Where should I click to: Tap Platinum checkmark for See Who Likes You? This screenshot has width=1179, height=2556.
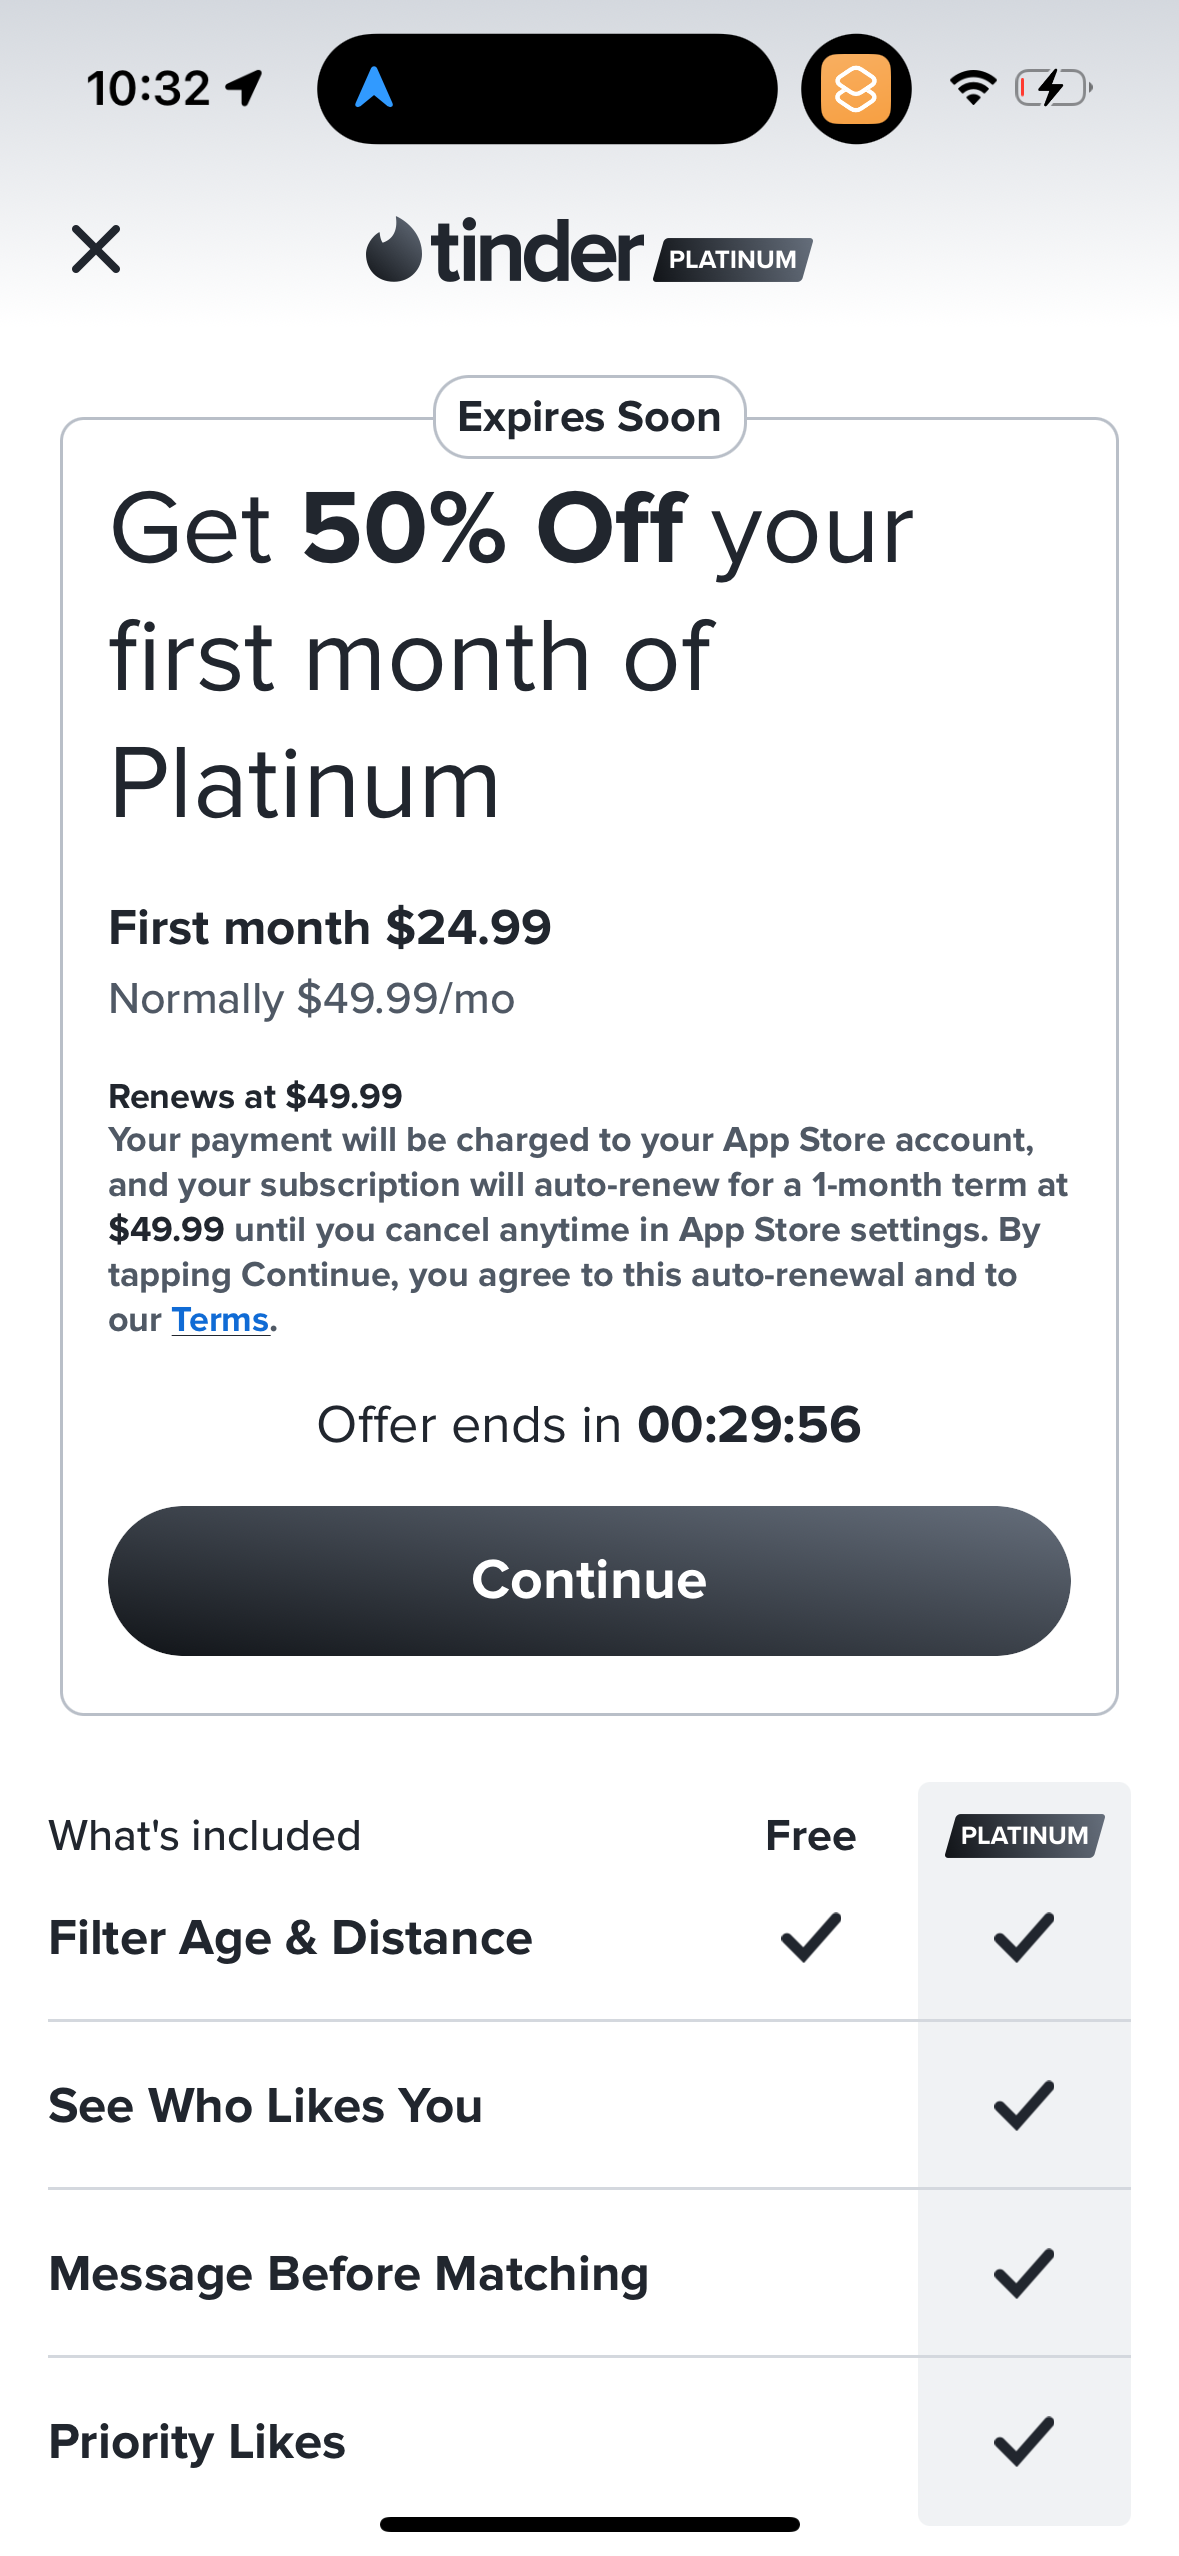tap(1024, 2105)
